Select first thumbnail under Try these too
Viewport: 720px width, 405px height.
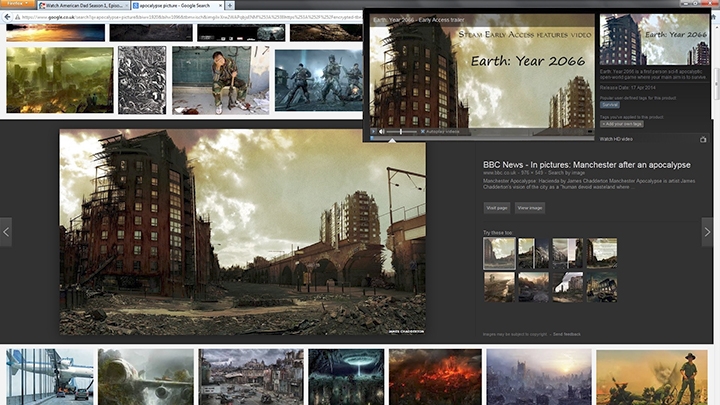(499, 253)
